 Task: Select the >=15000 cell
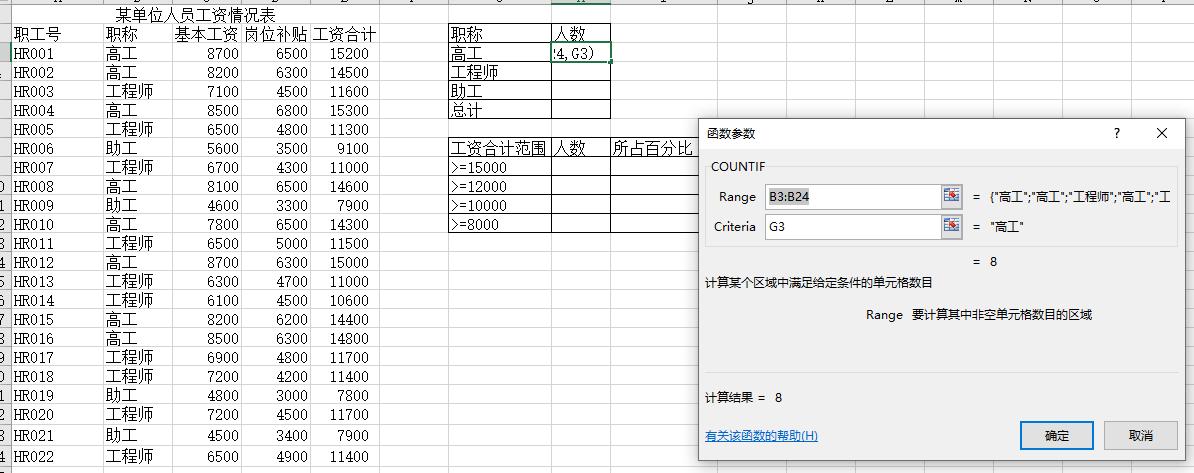click(500, 167)
